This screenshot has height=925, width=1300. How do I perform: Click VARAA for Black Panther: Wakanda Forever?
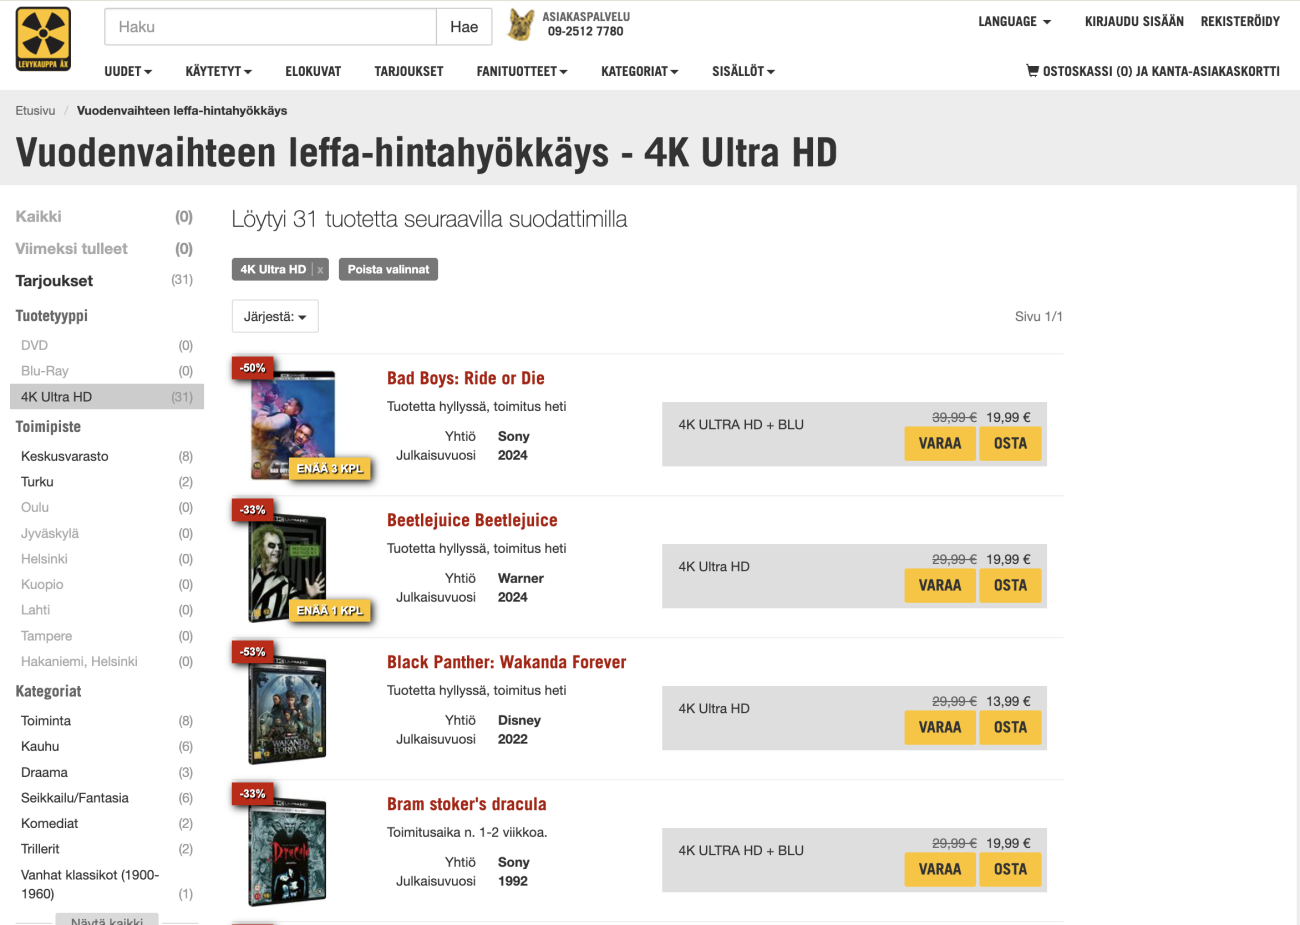point(940,727)
